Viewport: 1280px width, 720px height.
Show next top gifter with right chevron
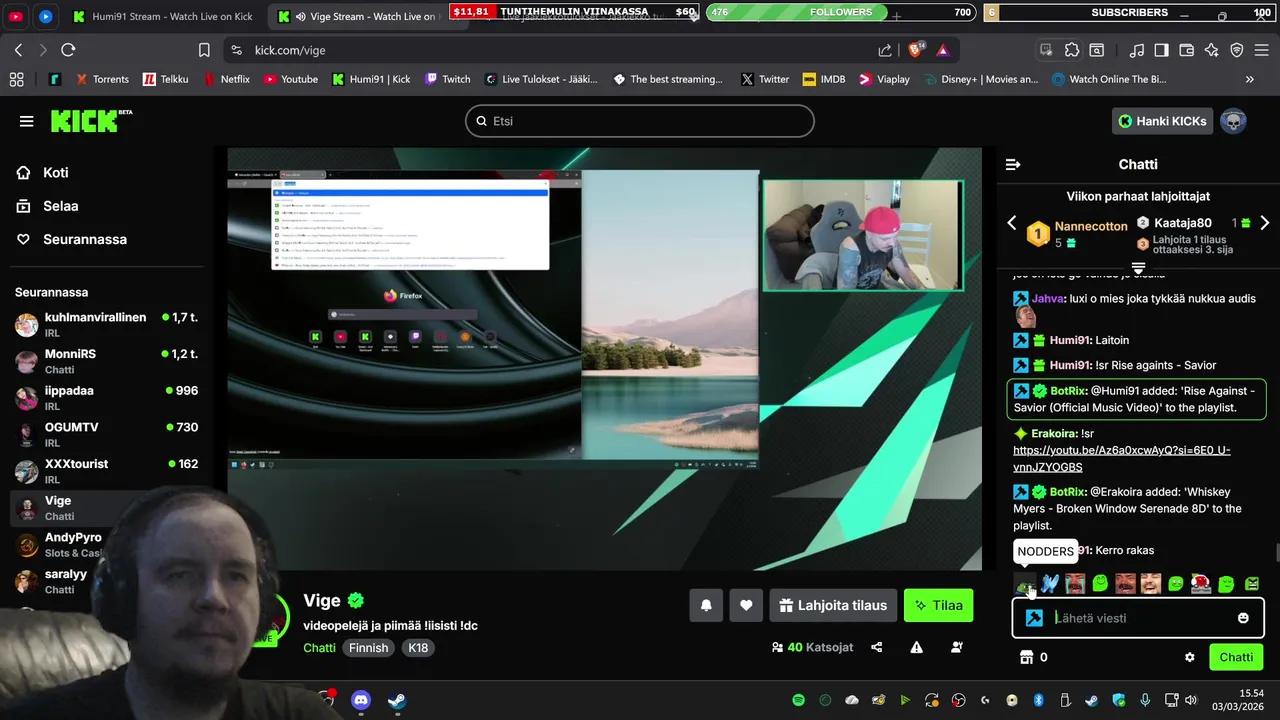pyautogui.click(x=1264, y=223)
